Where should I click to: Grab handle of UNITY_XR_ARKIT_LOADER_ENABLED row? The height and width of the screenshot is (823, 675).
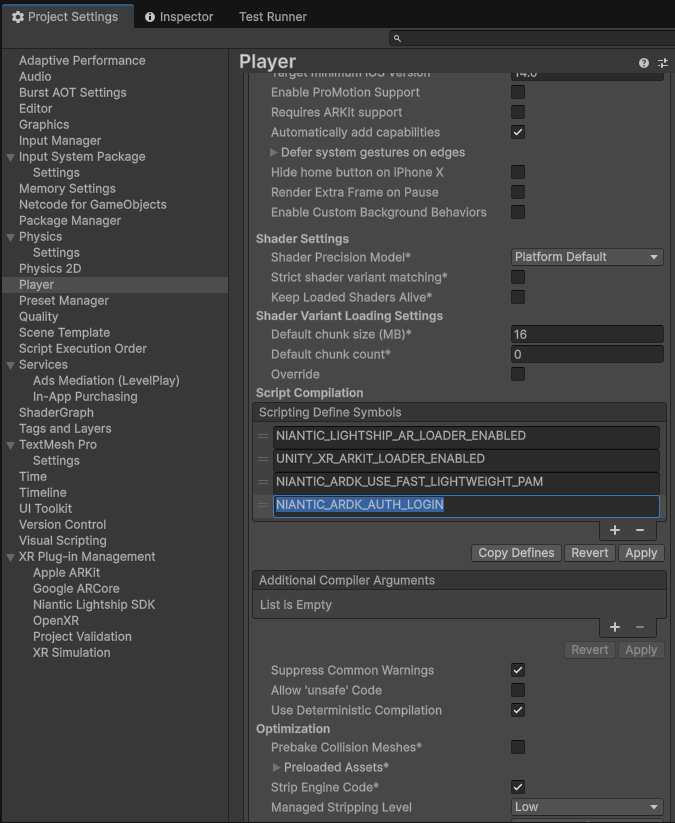coord(263,459)
